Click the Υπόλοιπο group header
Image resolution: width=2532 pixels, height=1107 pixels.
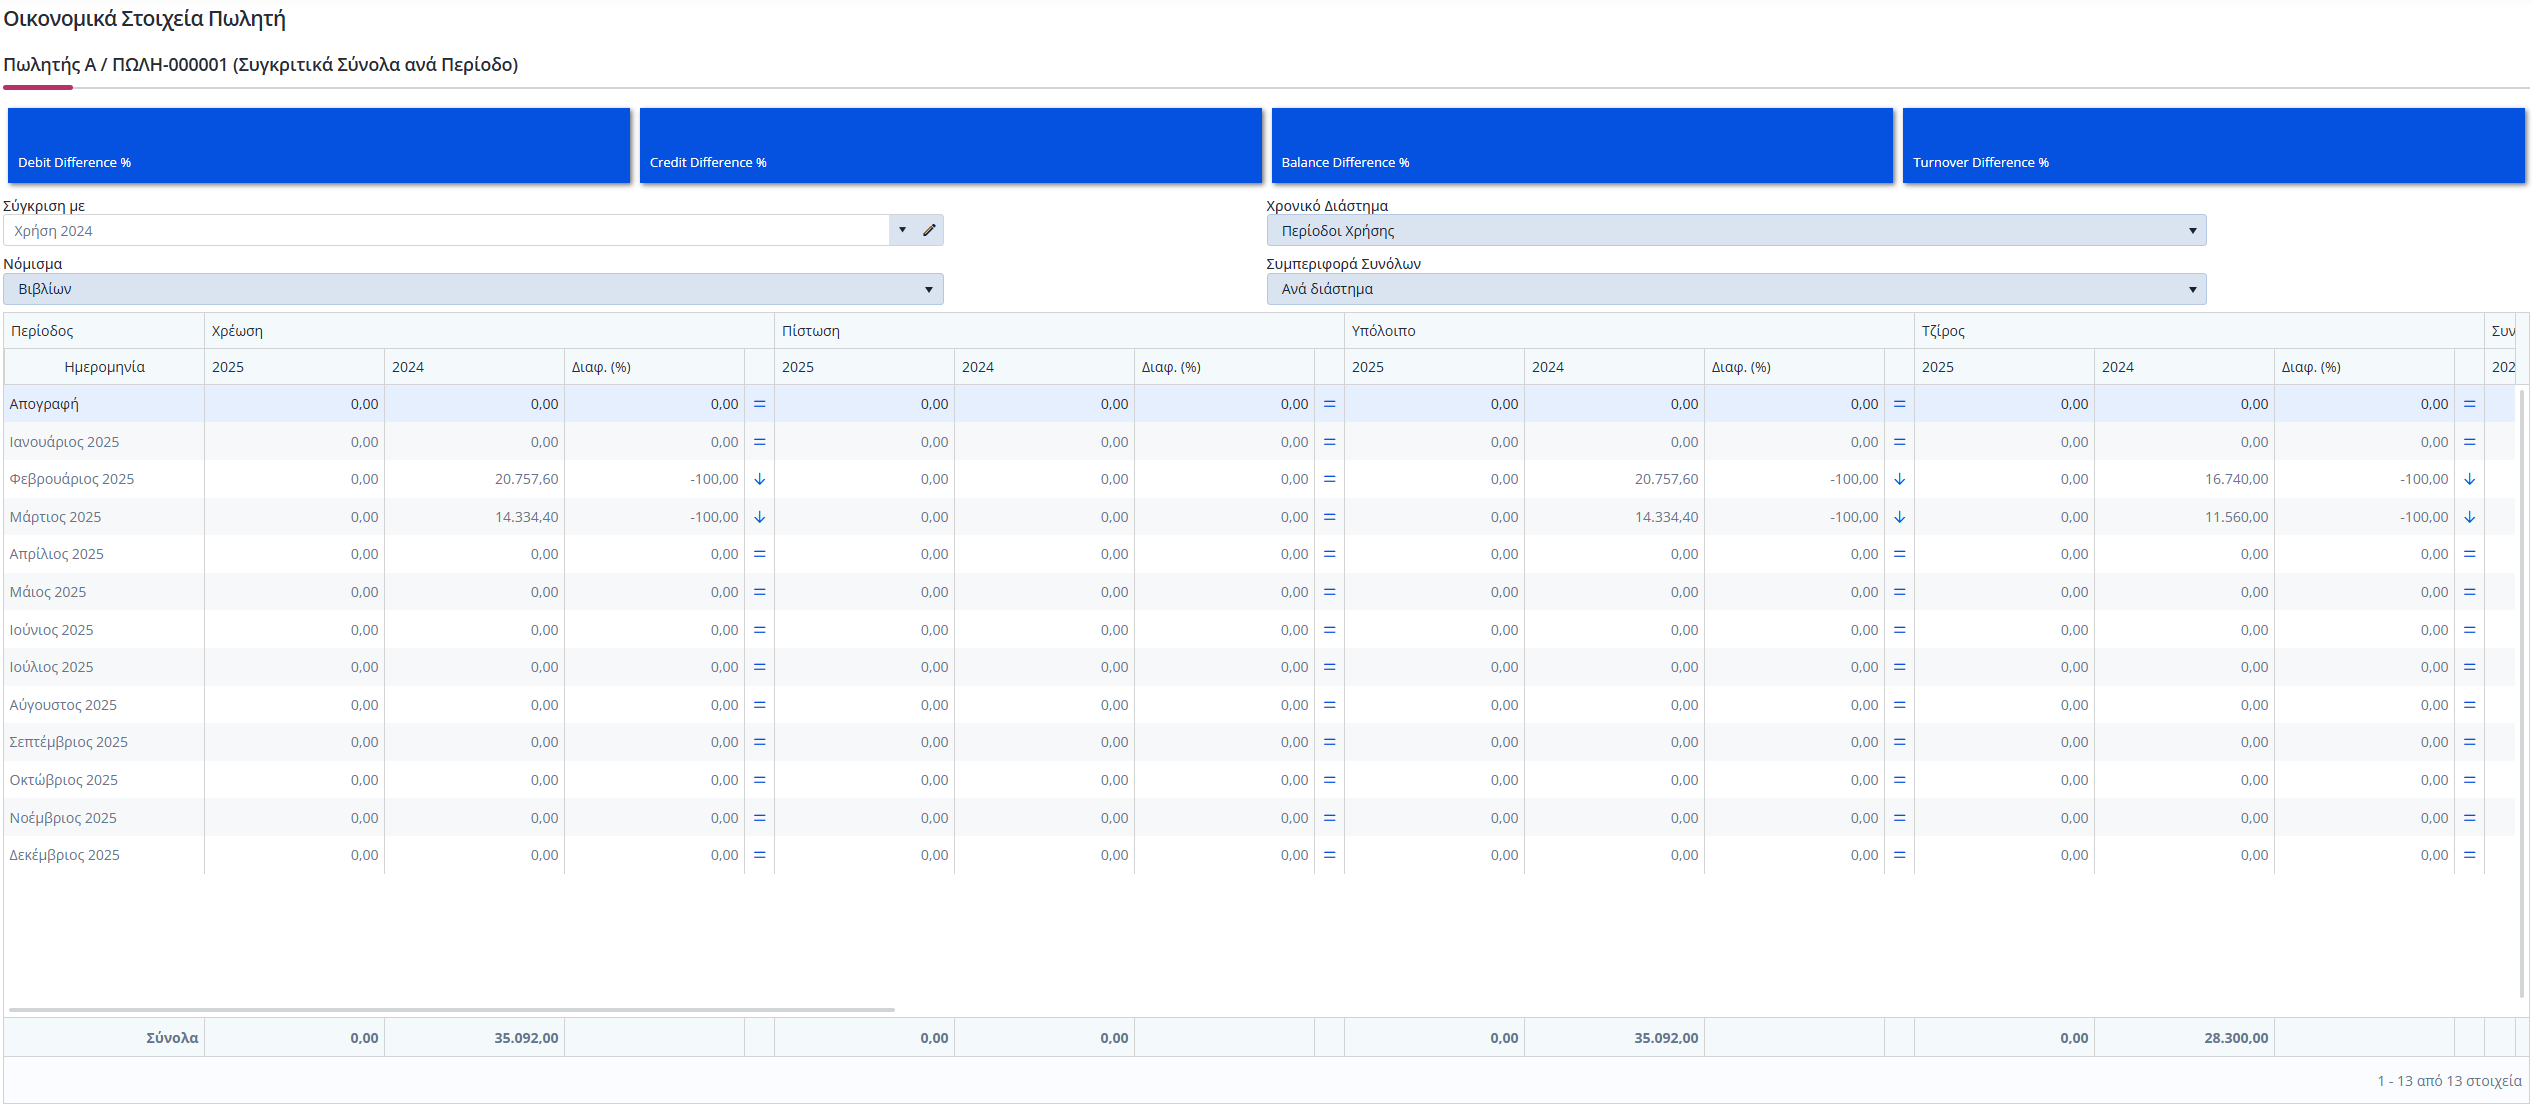click(1629, 331)
